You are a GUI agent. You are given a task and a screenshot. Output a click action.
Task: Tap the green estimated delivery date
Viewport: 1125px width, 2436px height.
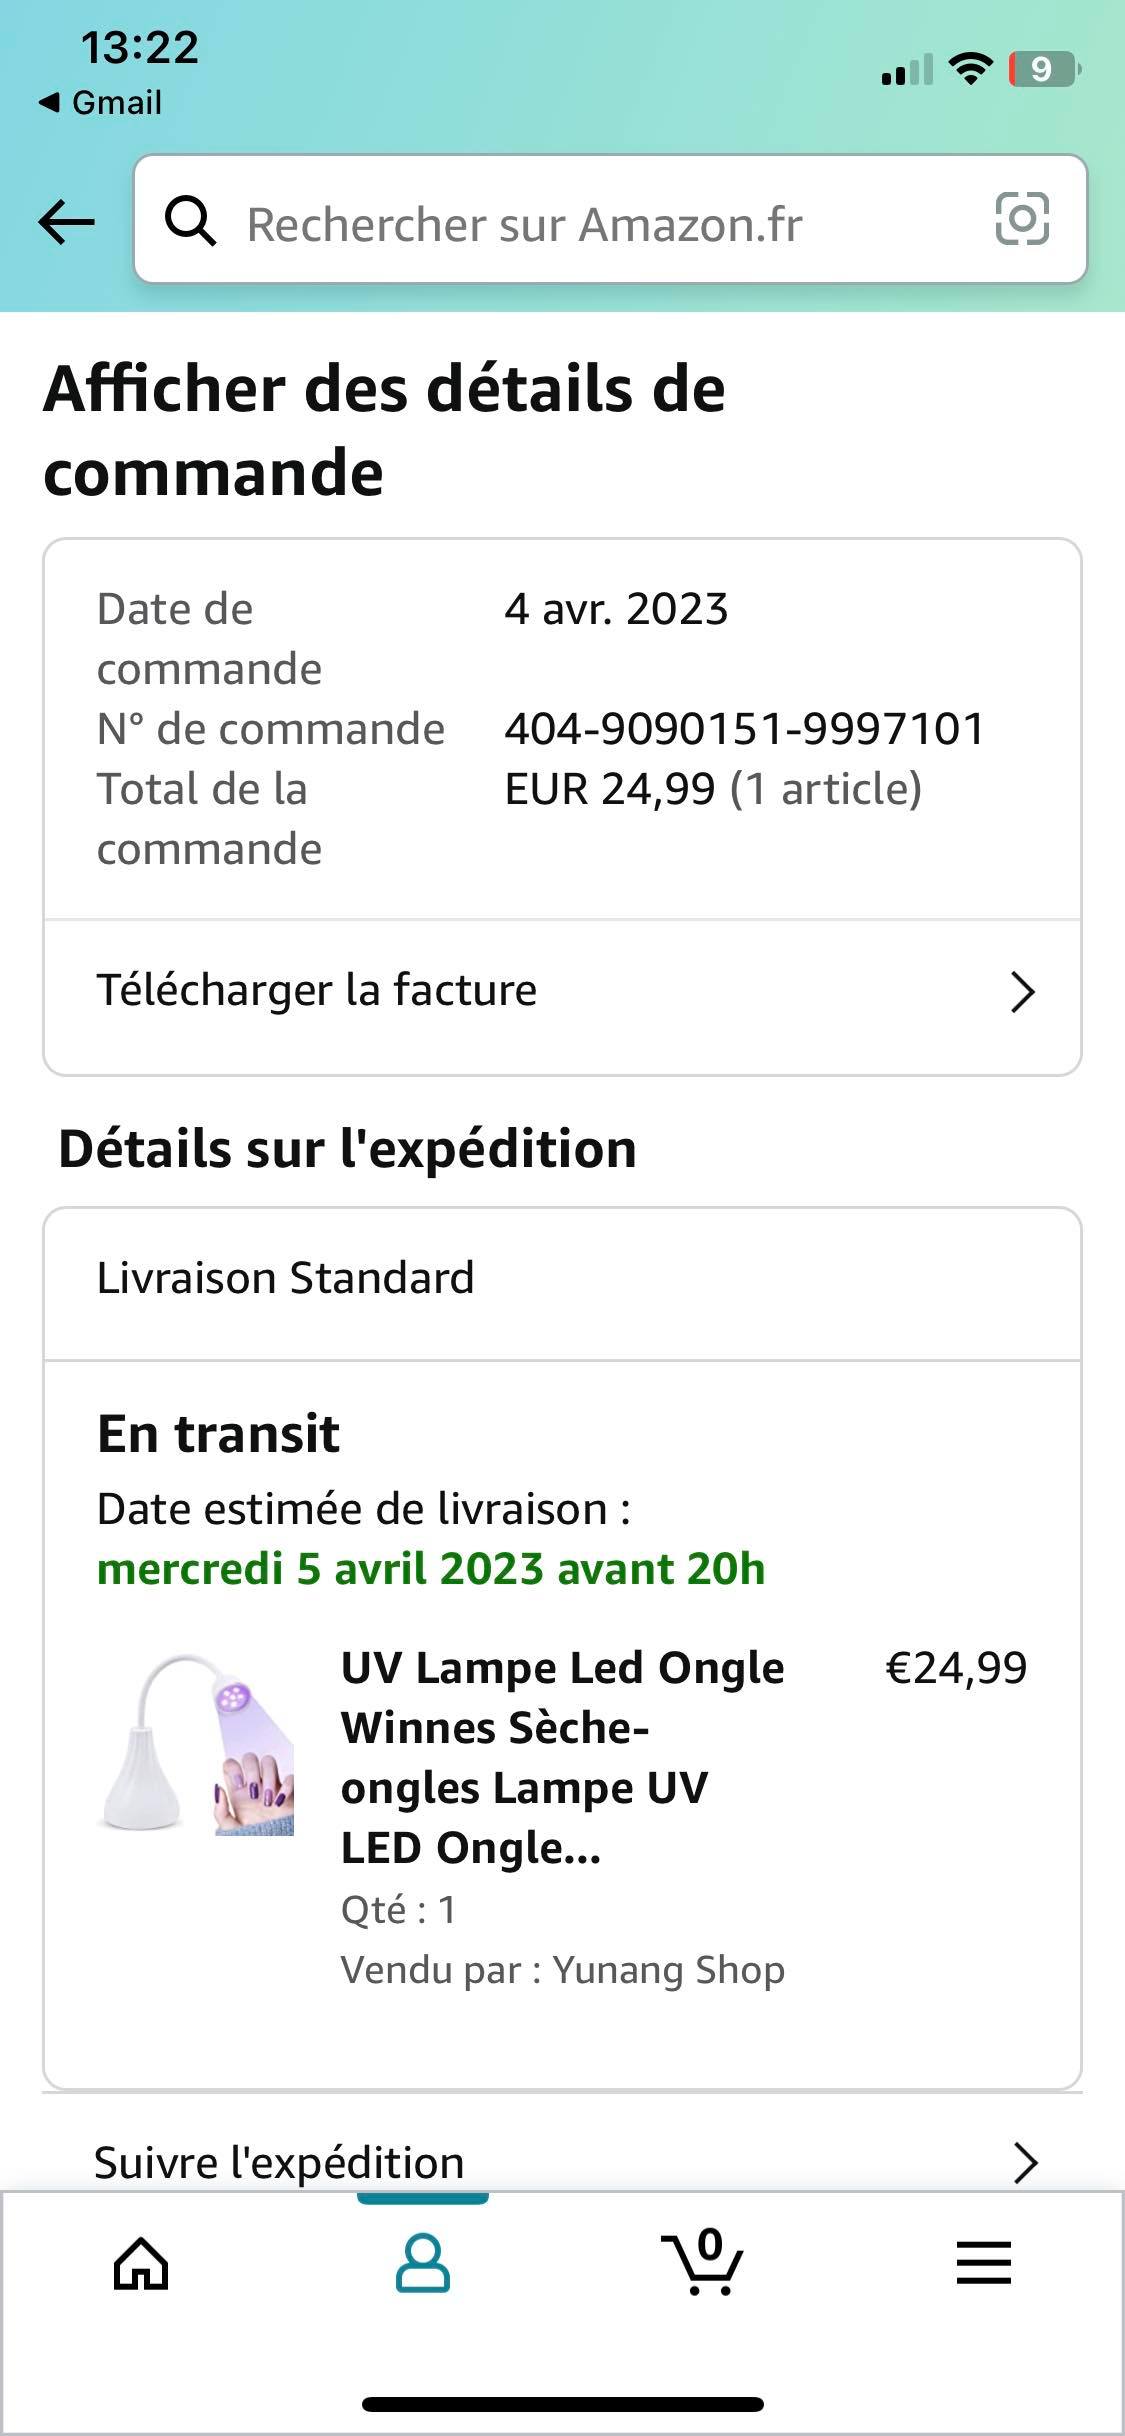pos(431,1569)
